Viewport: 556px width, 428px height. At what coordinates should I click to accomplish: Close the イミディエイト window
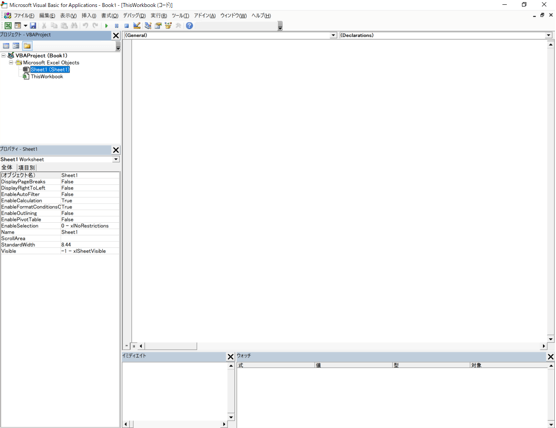[230, 357]
